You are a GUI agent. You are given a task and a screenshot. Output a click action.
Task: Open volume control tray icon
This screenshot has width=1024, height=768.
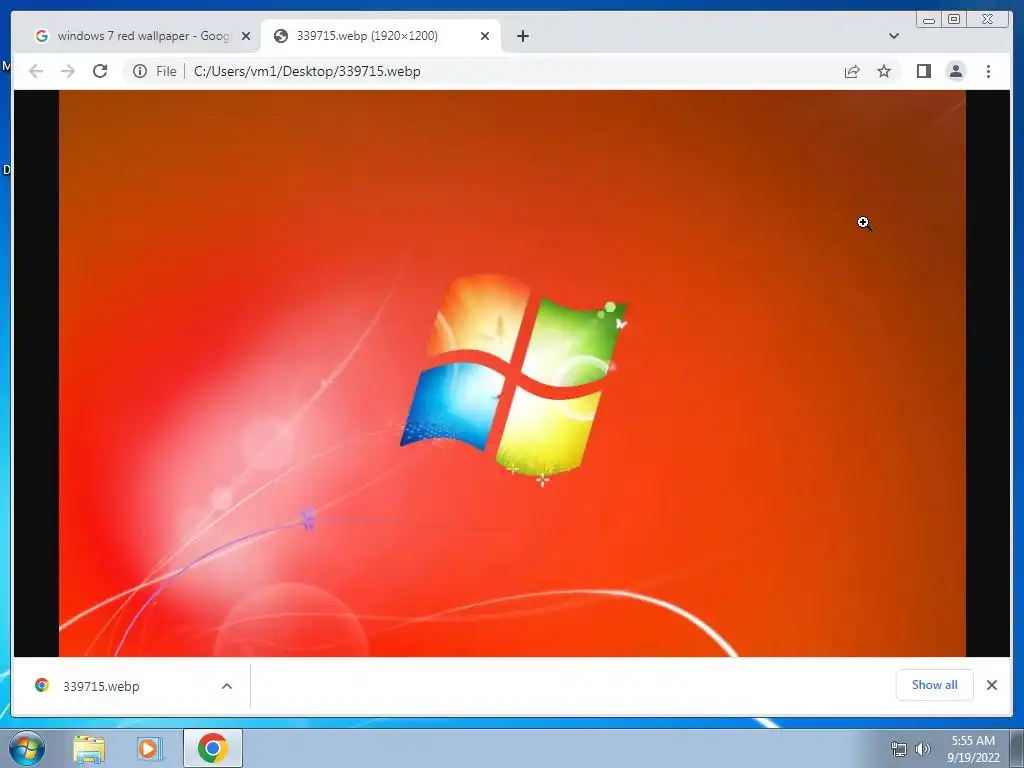(x=922, y=749)
